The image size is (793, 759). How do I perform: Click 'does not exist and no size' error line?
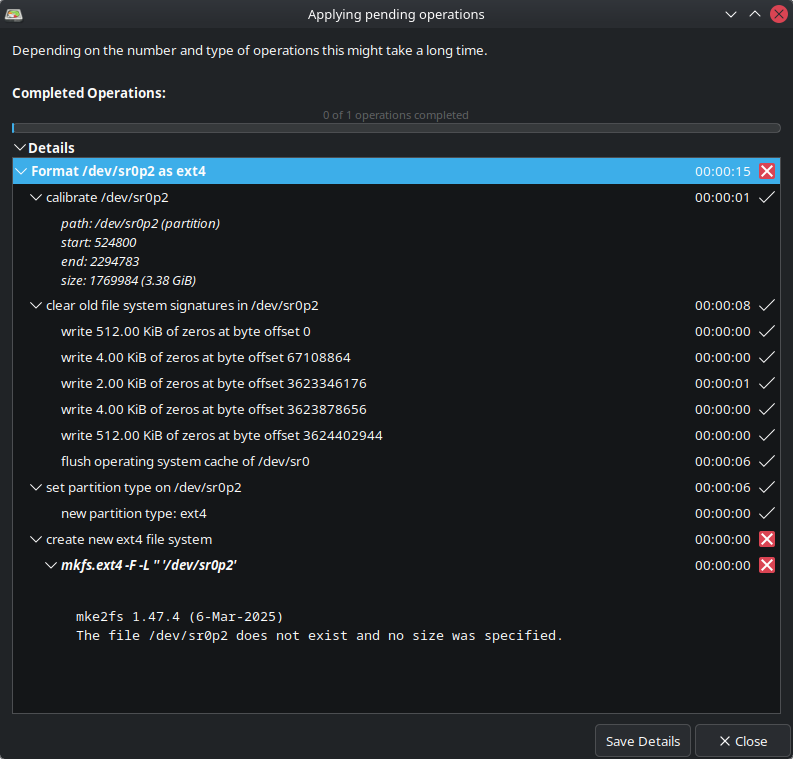point(319,636)
